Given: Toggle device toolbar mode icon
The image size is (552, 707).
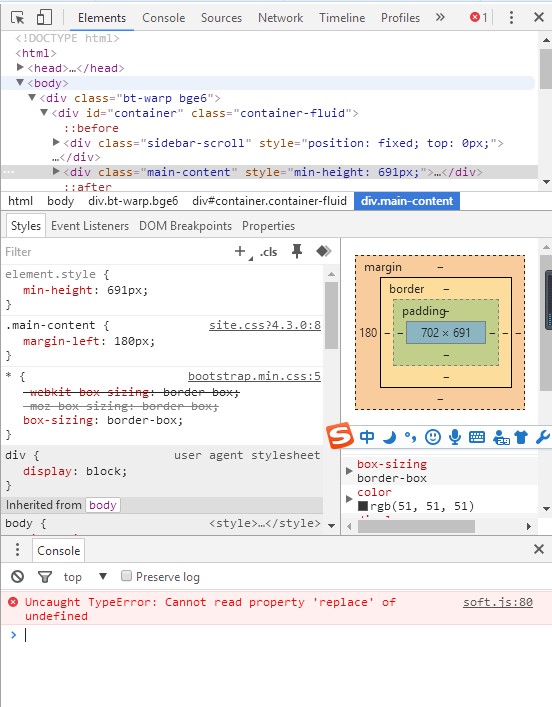Looking at the screenshot, I should coord(44,18).
